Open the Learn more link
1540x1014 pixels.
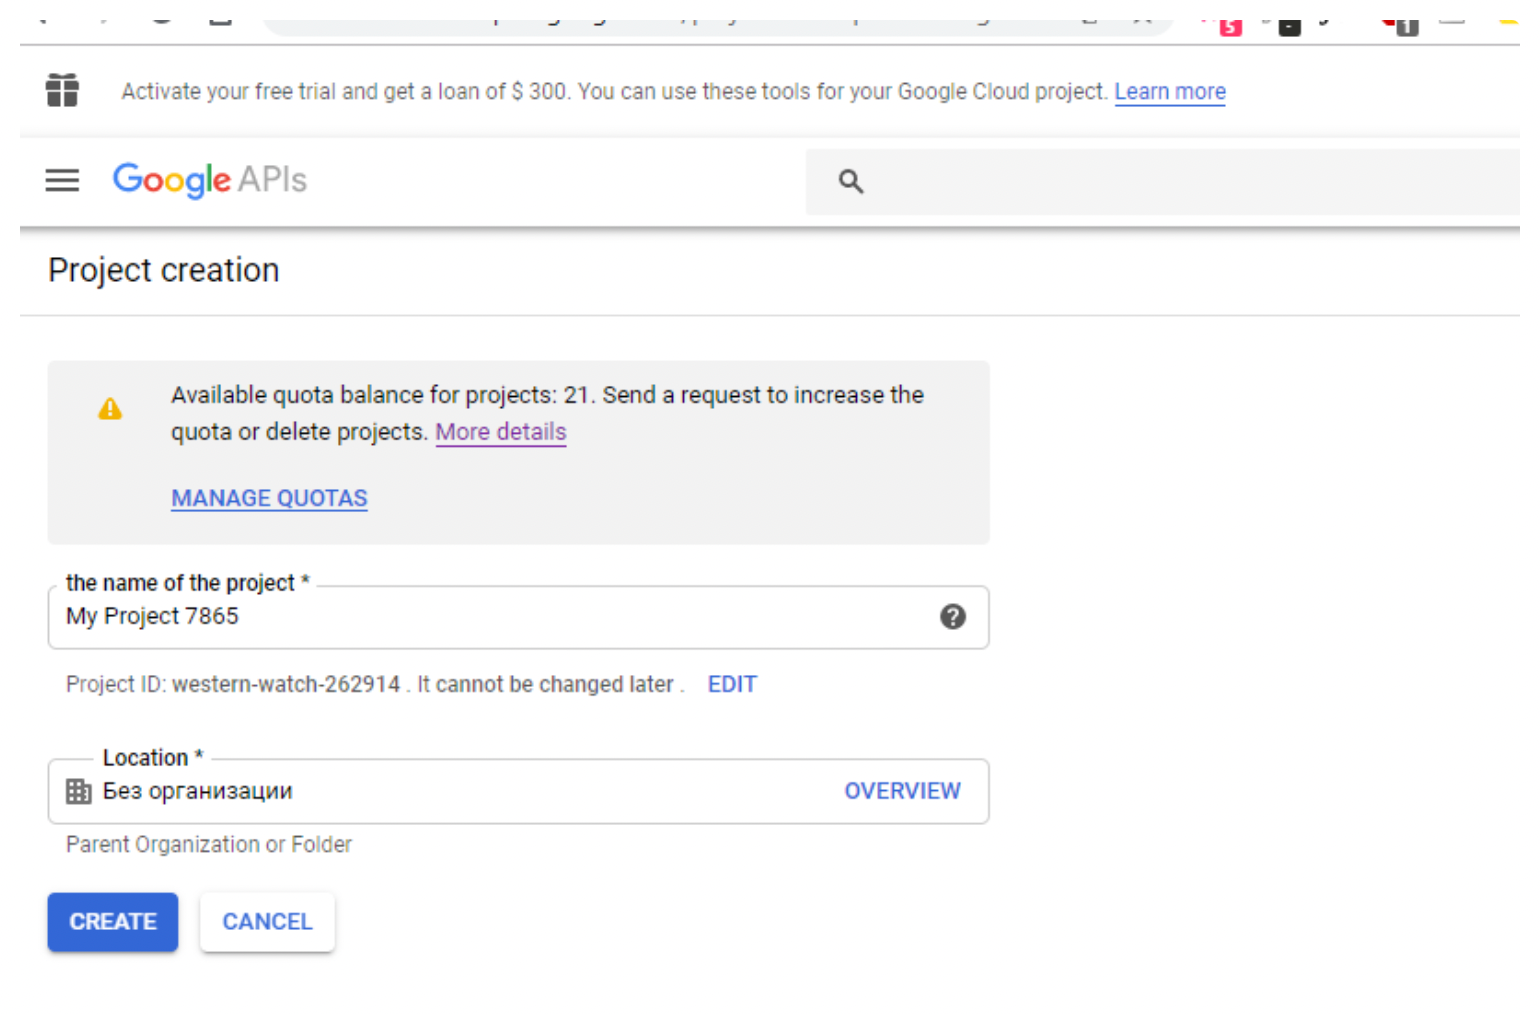(1170, 91)
